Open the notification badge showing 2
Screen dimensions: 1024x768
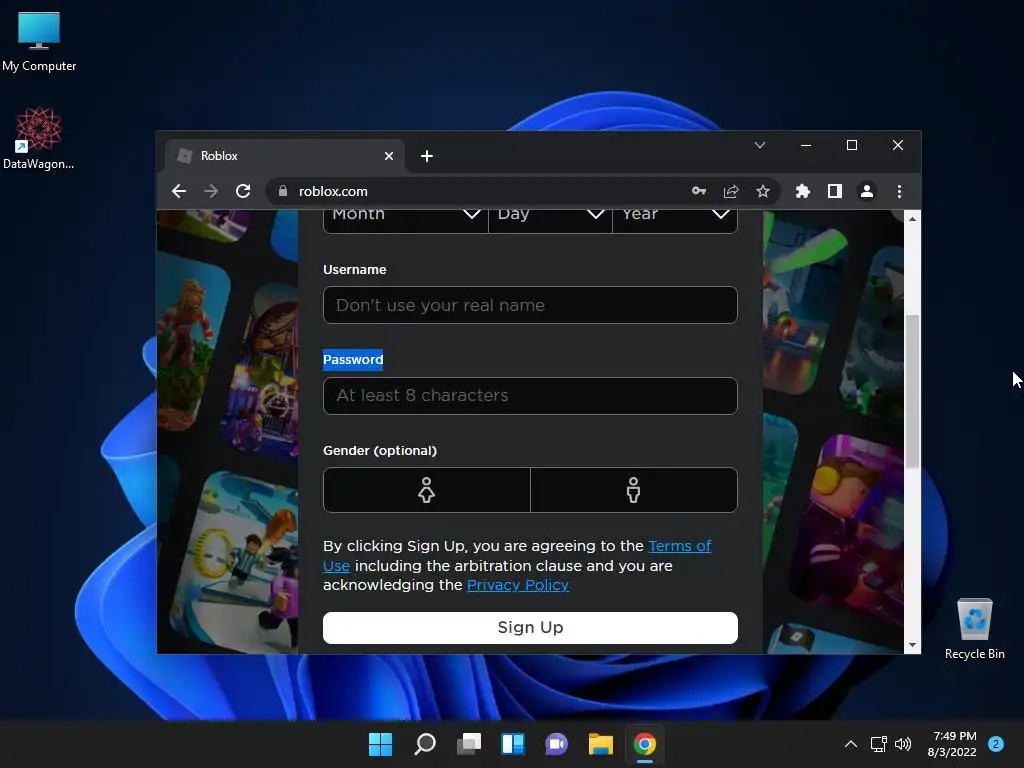(996, 744)
